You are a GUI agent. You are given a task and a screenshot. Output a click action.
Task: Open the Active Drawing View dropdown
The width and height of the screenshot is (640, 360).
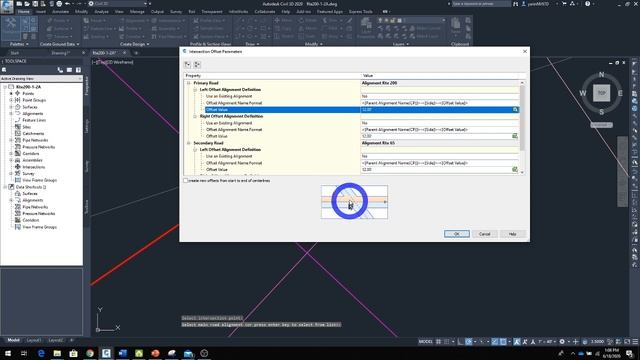click(x=41, y=78)
